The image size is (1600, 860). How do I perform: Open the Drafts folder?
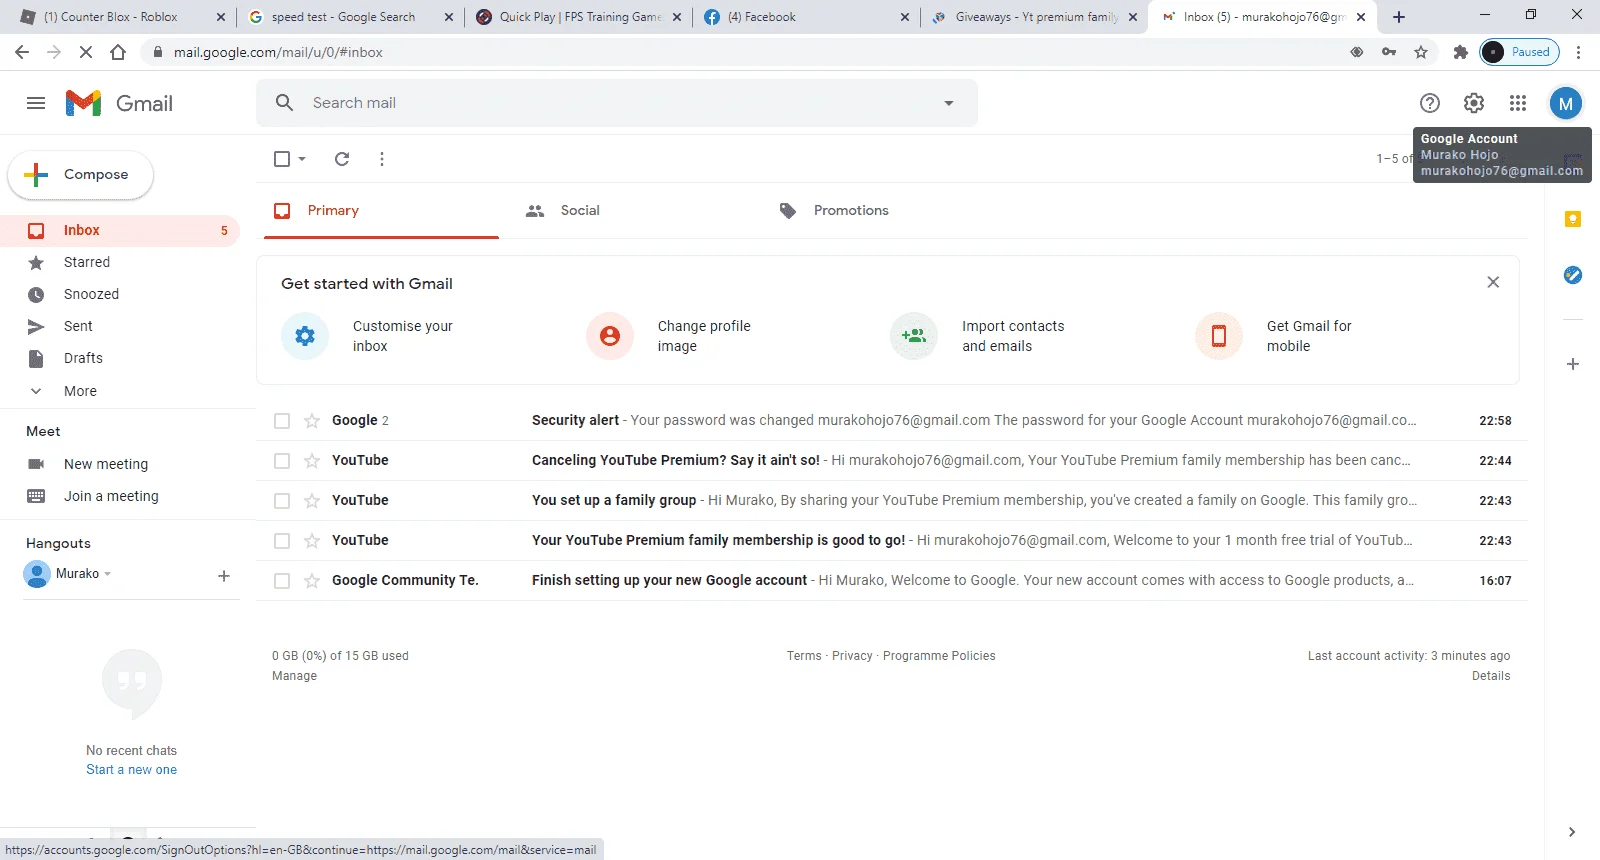pyautogui.click(x=120, y=358)
